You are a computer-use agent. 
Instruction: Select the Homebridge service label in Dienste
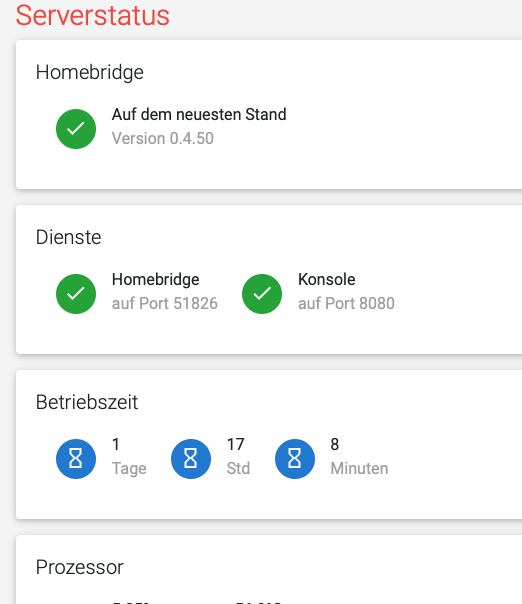[x=156, y=280]
